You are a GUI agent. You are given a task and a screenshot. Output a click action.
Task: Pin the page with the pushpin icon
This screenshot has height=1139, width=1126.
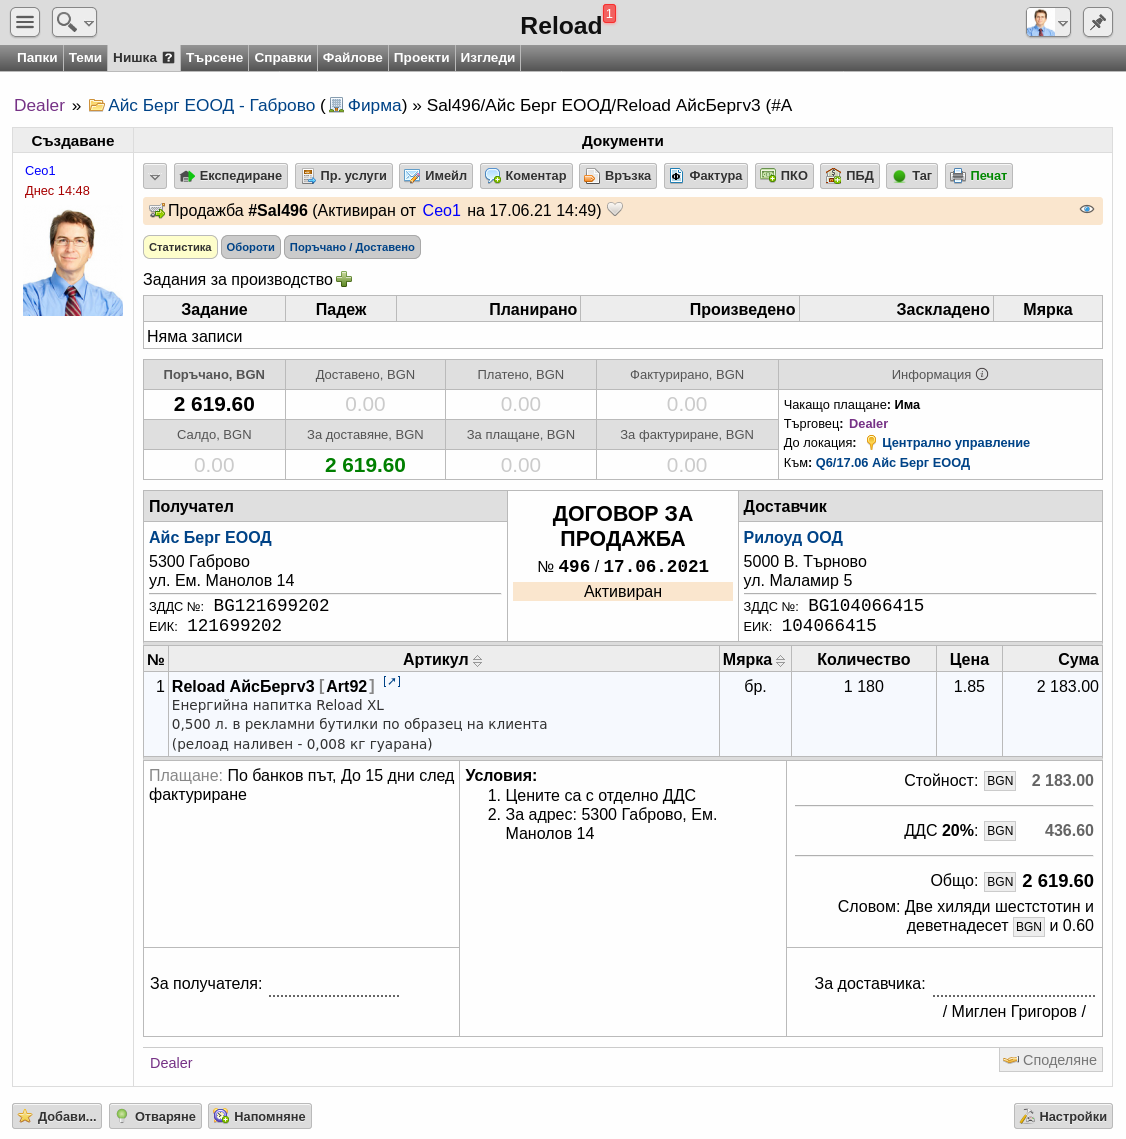point(1098,22)
